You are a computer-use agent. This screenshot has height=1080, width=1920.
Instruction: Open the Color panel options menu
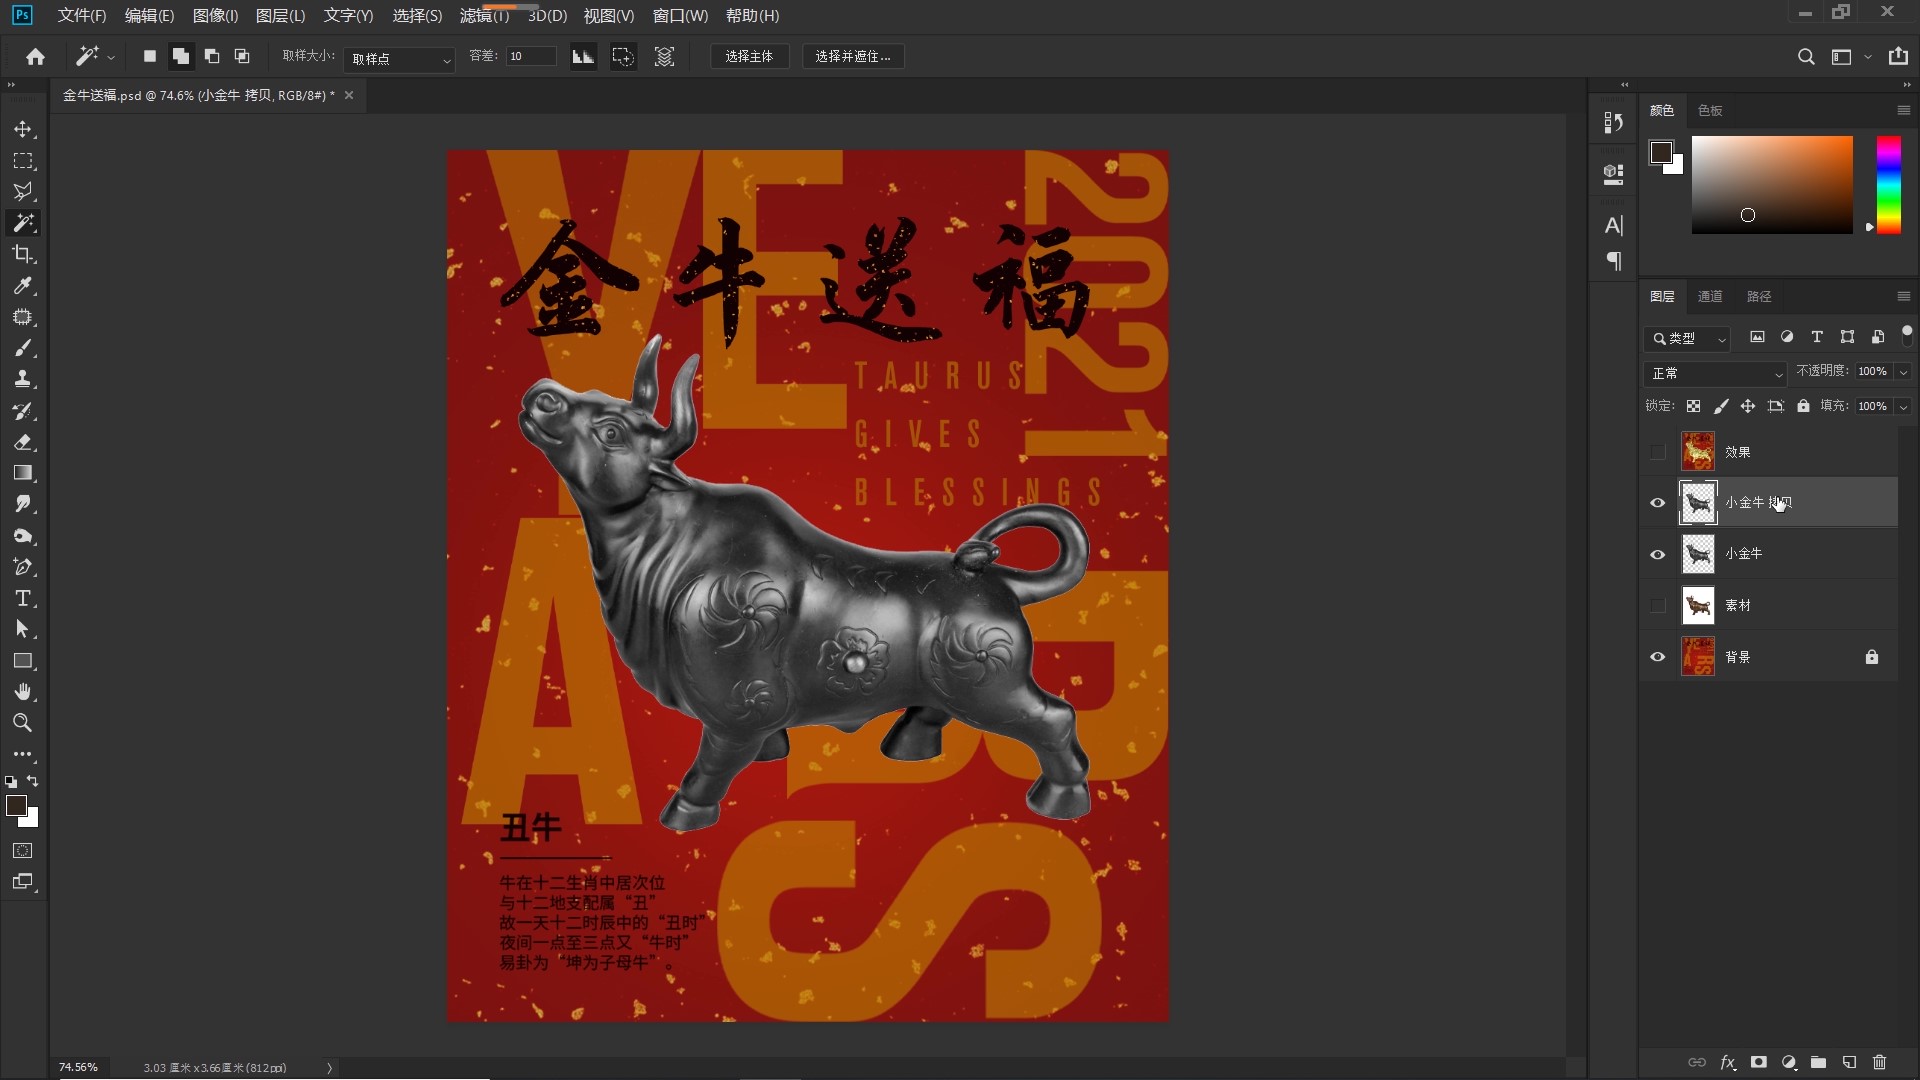(x=1903, y=110)
